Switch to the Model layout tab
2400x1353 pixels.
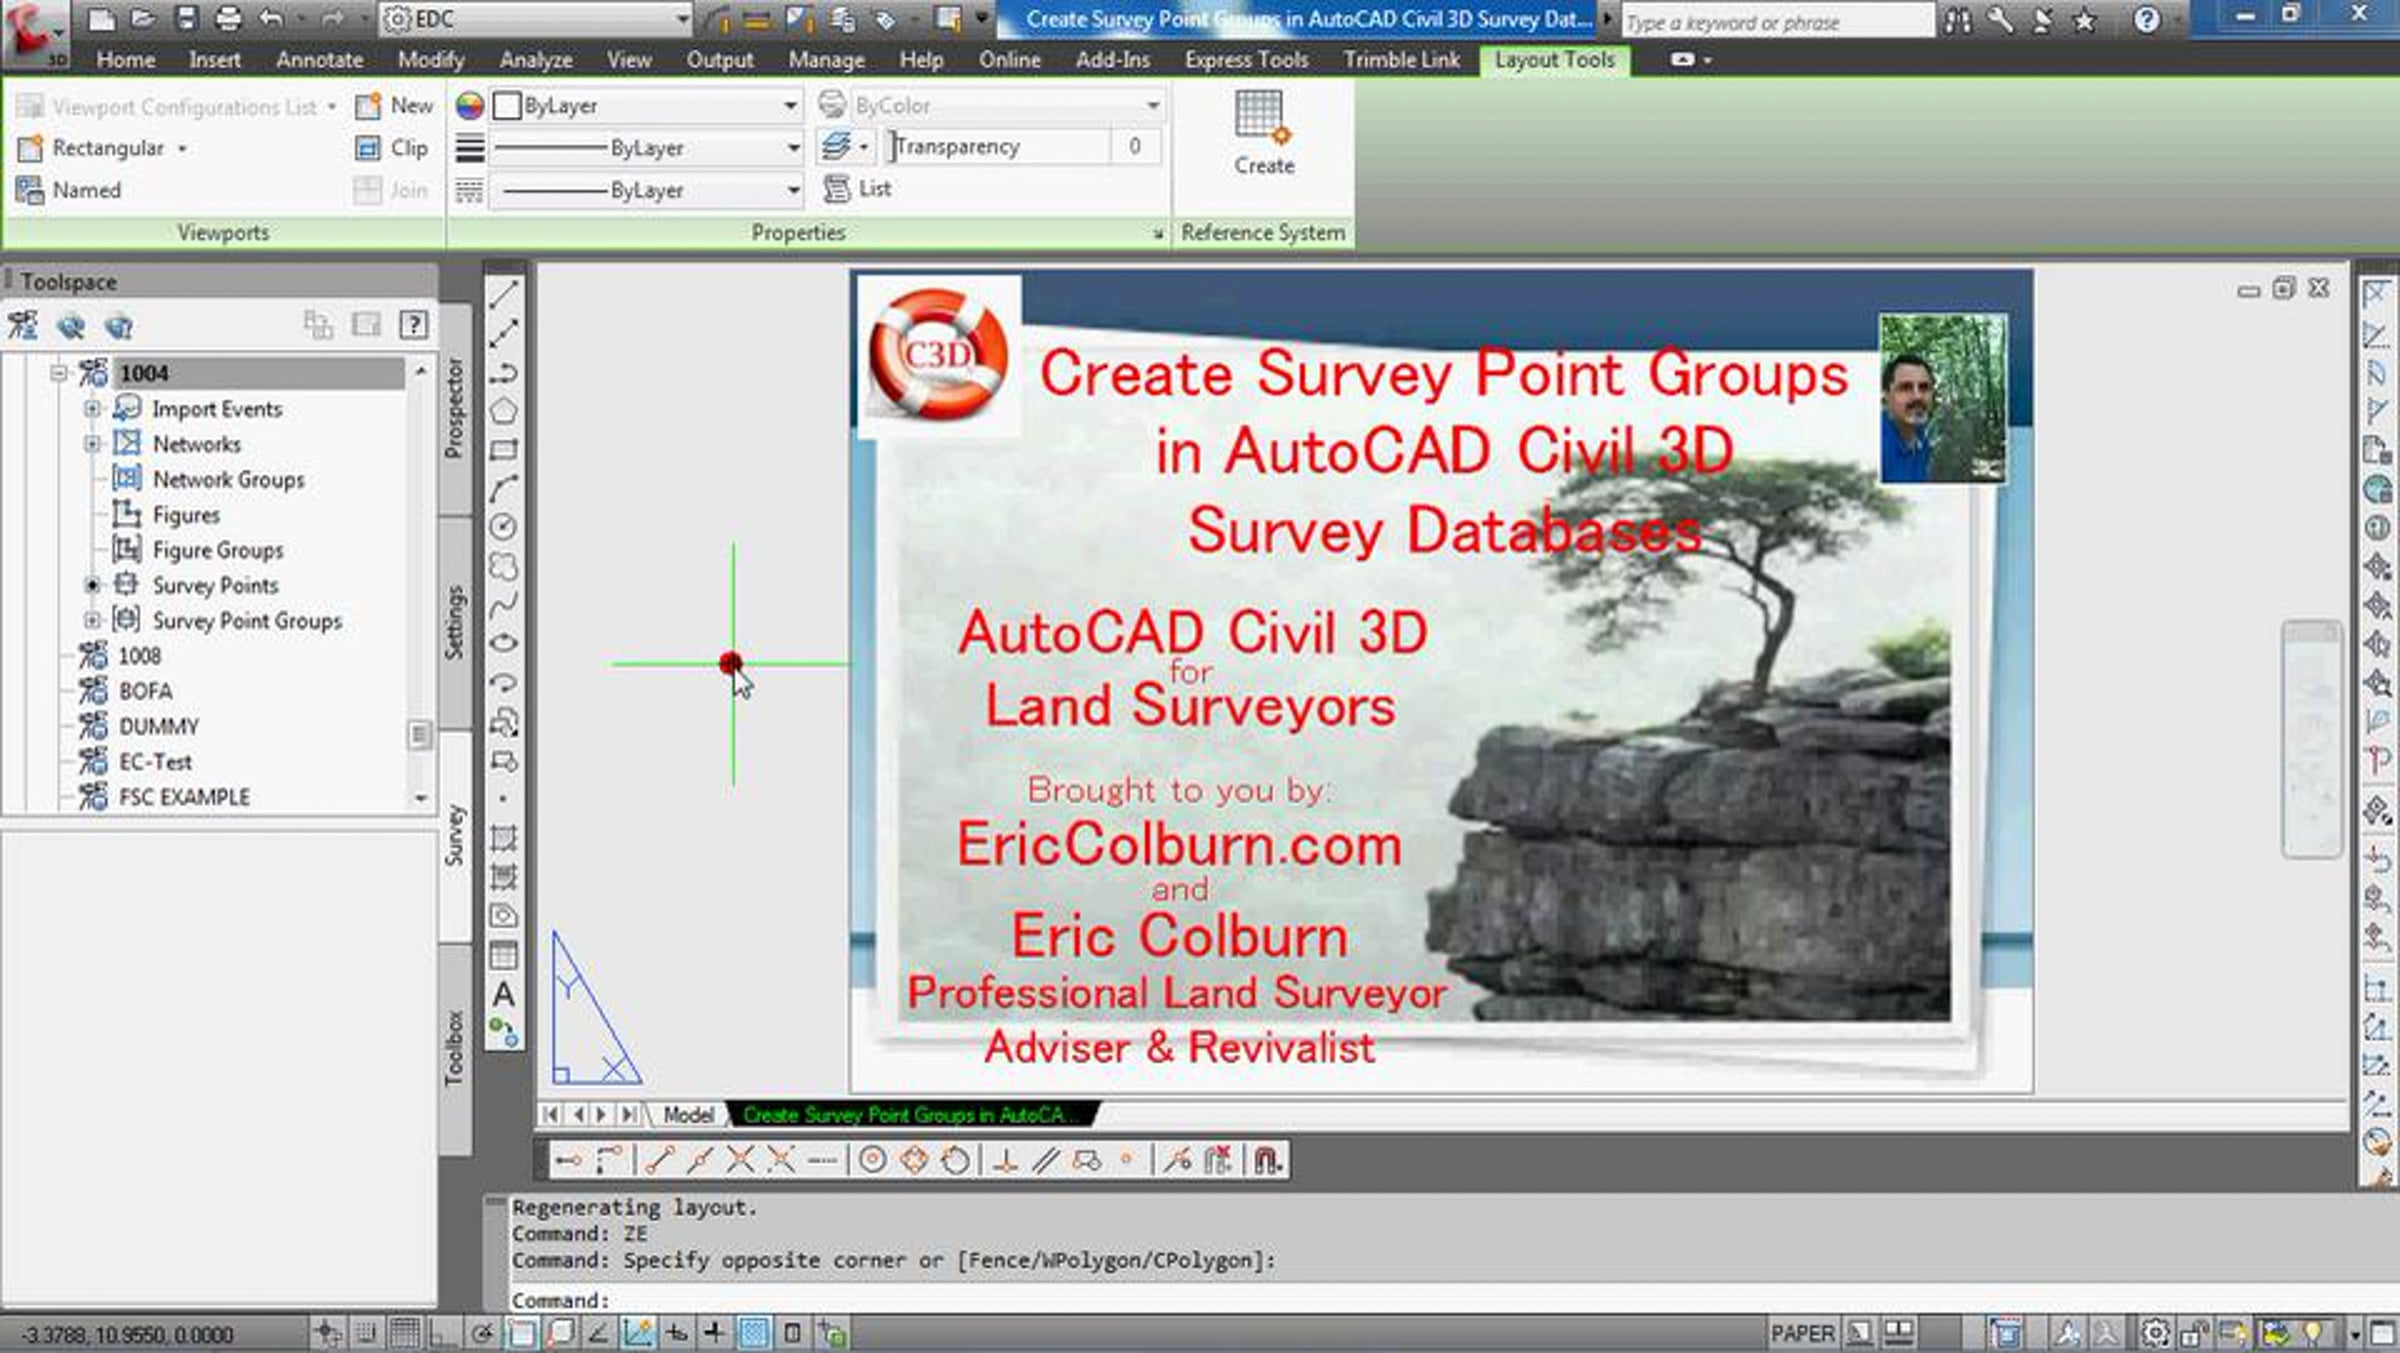[688, 1114]
